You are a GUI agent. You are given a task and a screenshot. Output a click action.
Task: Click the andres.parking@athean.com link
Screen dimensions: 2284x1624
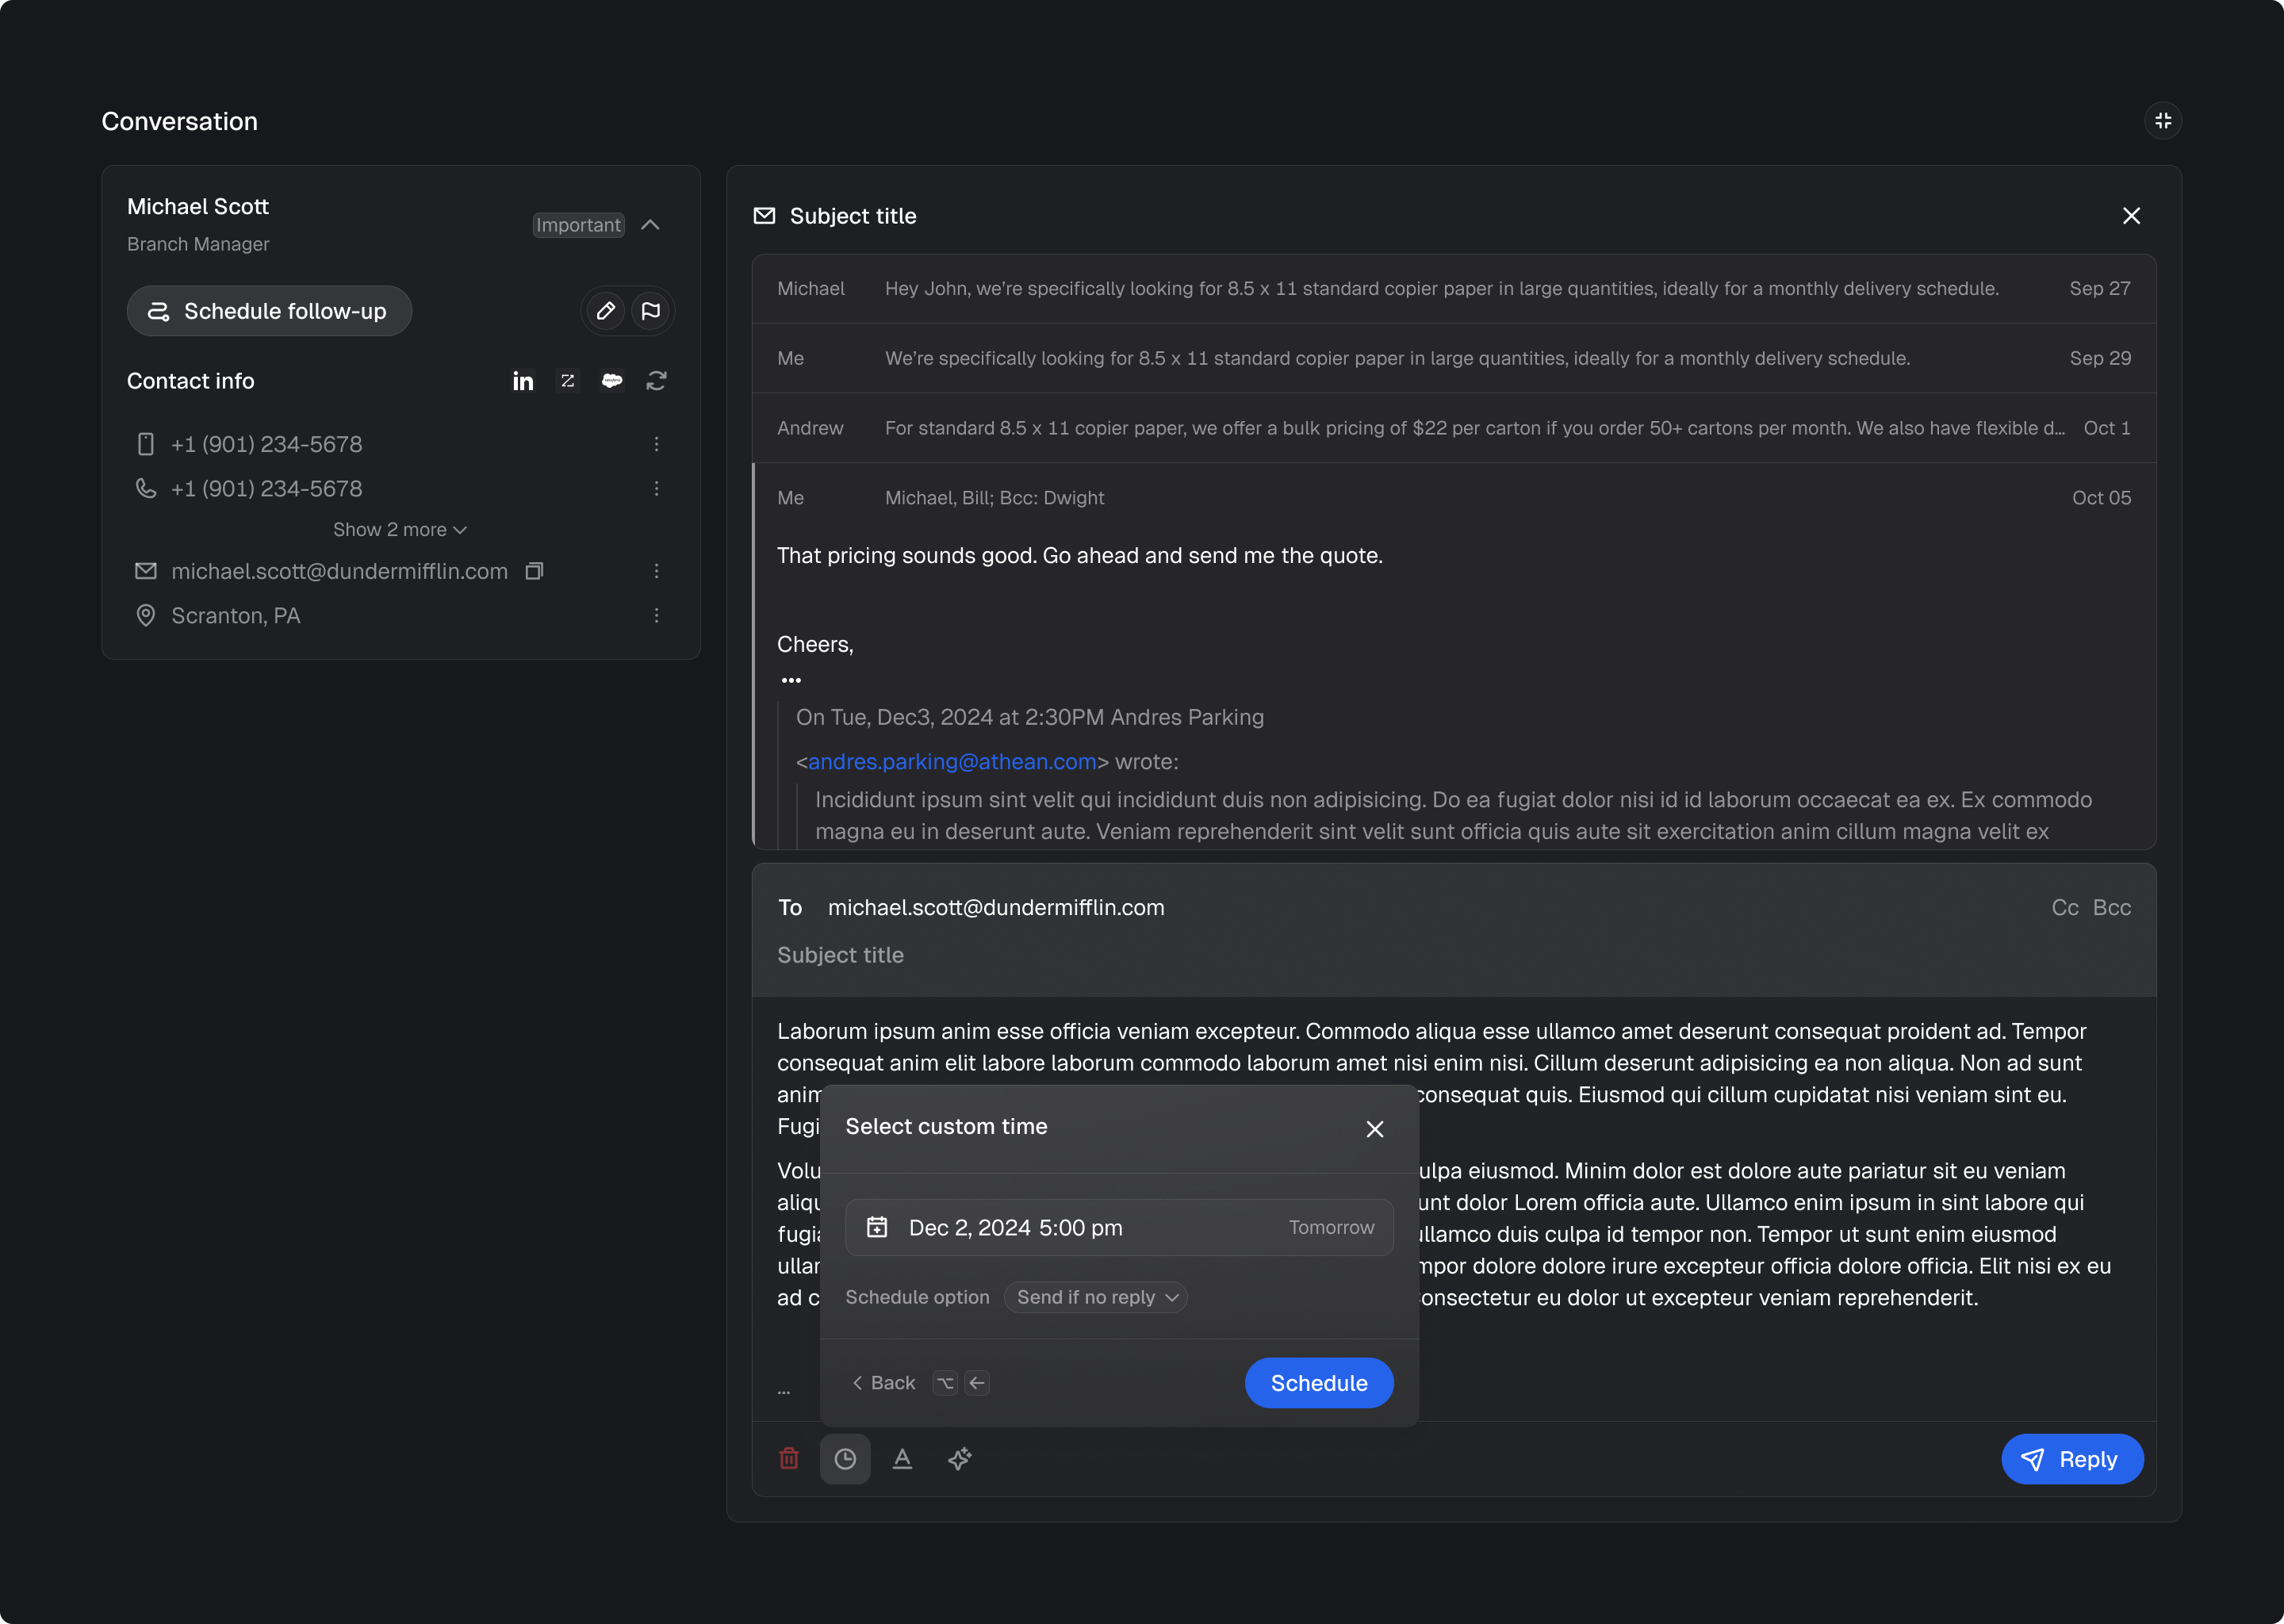(x=952, y=762)
